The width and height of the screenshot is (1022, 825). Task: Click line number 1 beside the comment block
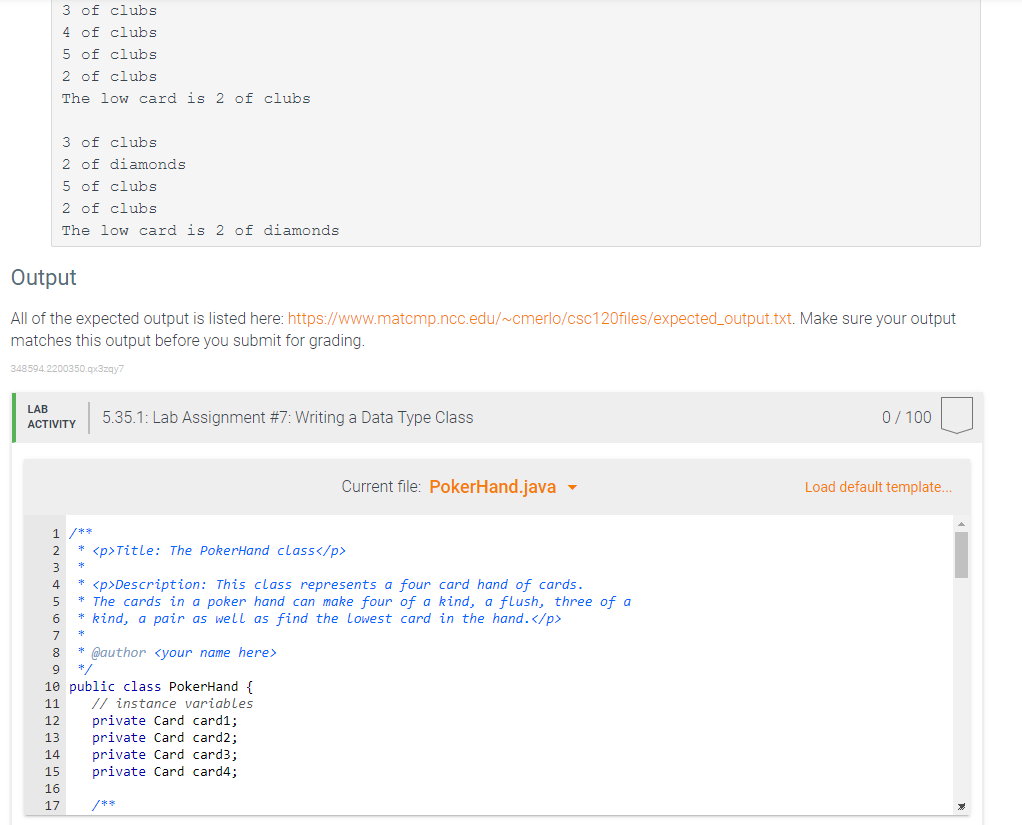(56, 532)
